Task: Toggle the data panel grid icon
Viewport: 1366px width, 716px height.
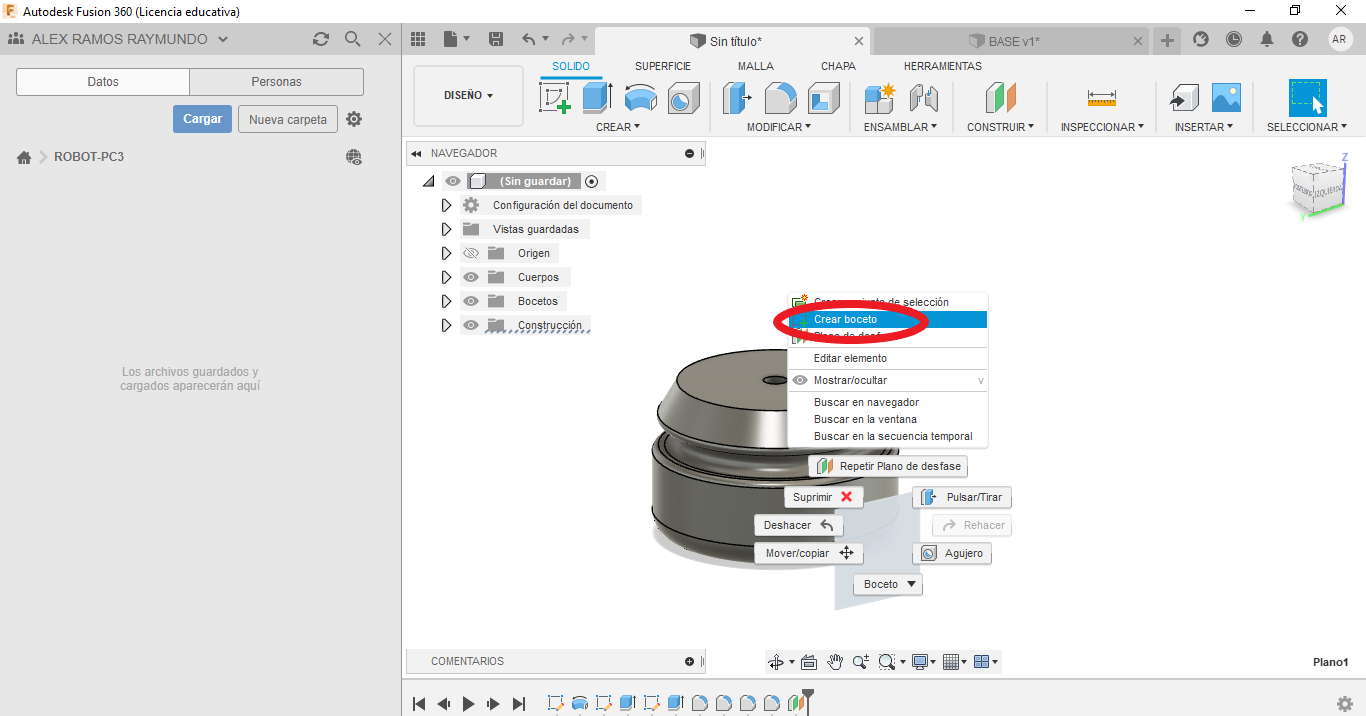Action: (419, 39)
